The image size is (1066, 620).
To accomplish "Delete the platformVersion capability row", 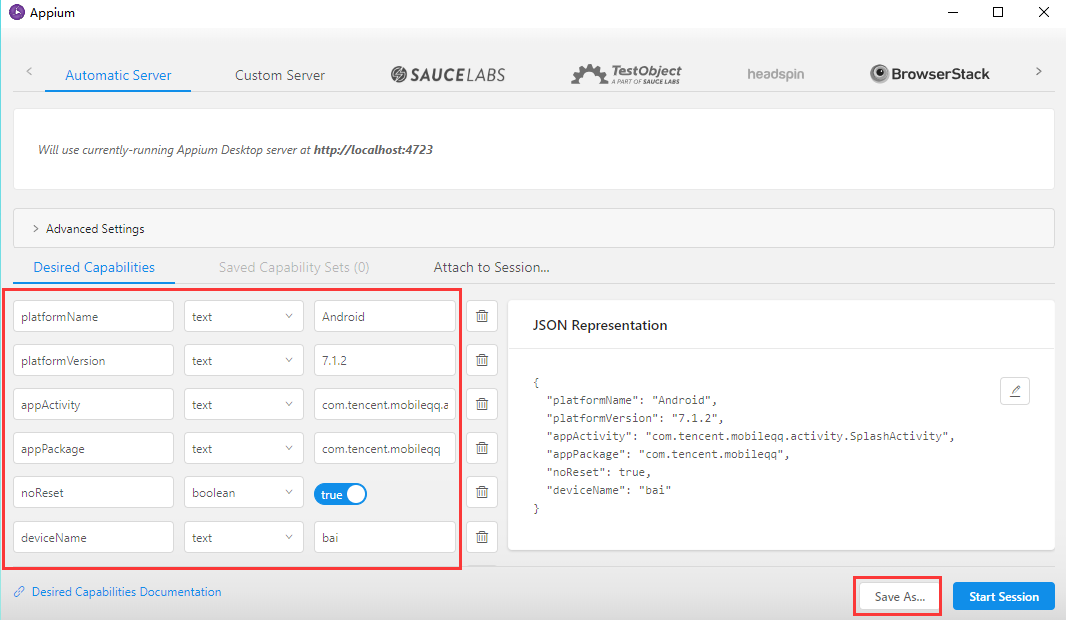I will point(482,360).
